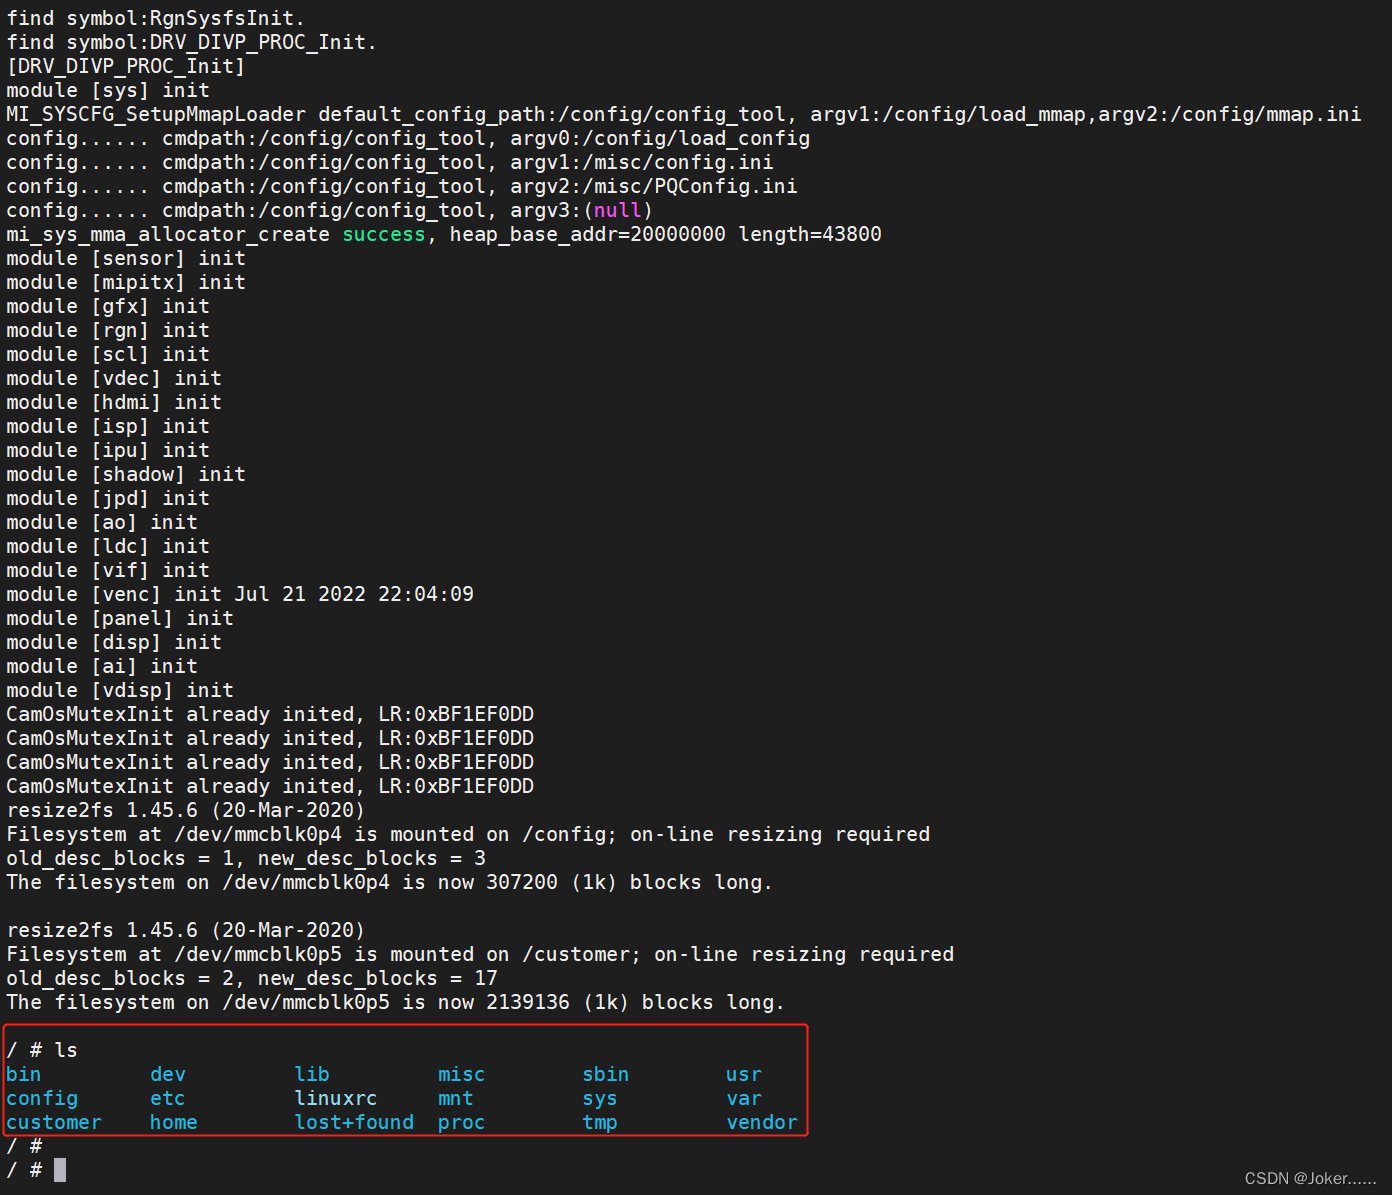Click the 'mnt' directory name
Image resolution: width=1392 pixels, height=1195 pixels.
coord(456,1098)
